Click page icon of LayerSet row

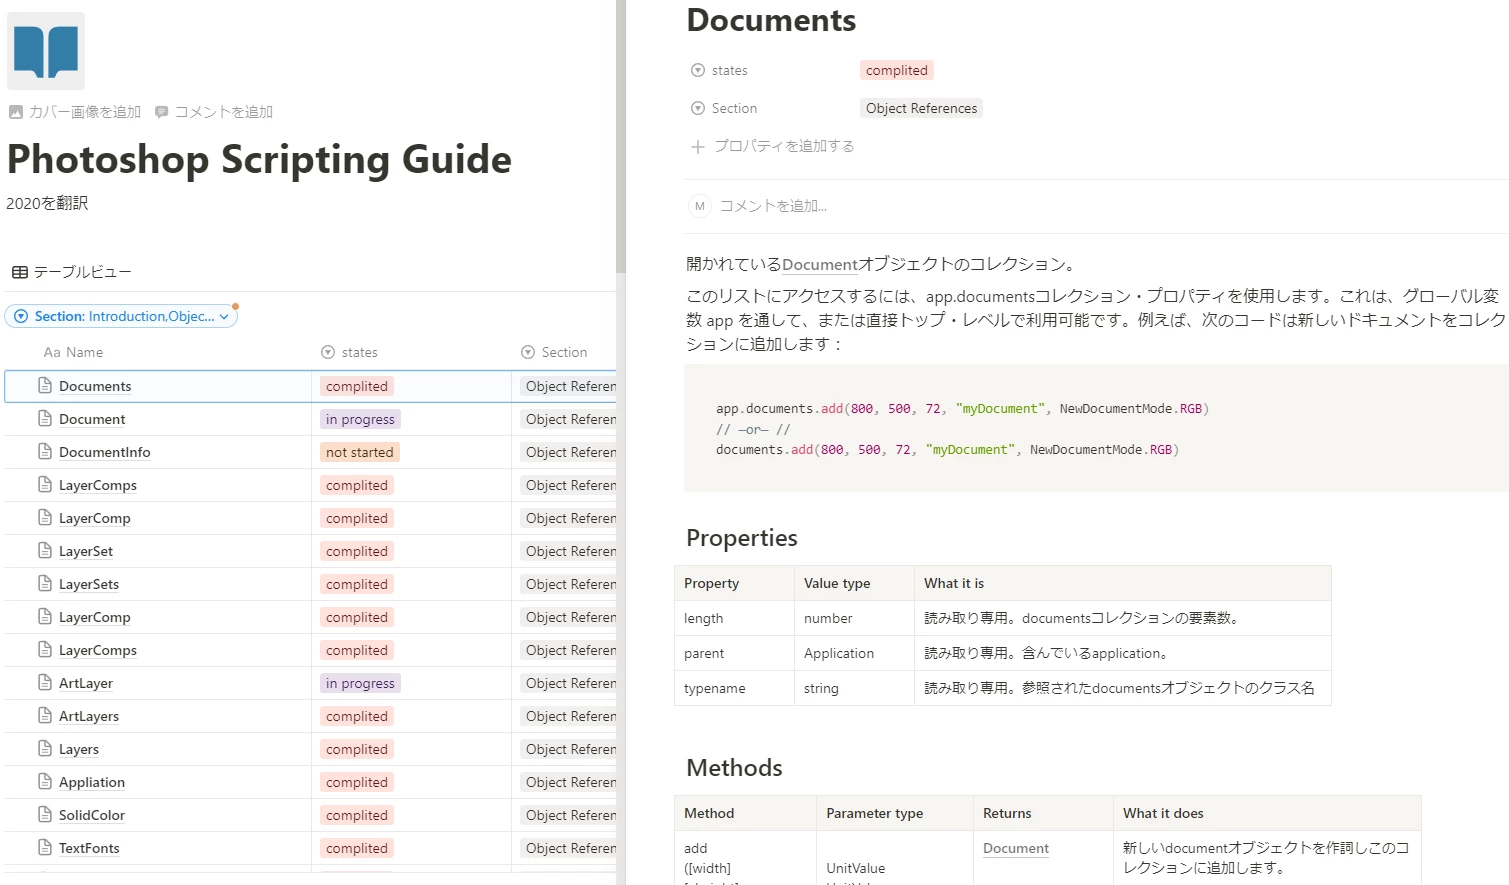point(45,551)
